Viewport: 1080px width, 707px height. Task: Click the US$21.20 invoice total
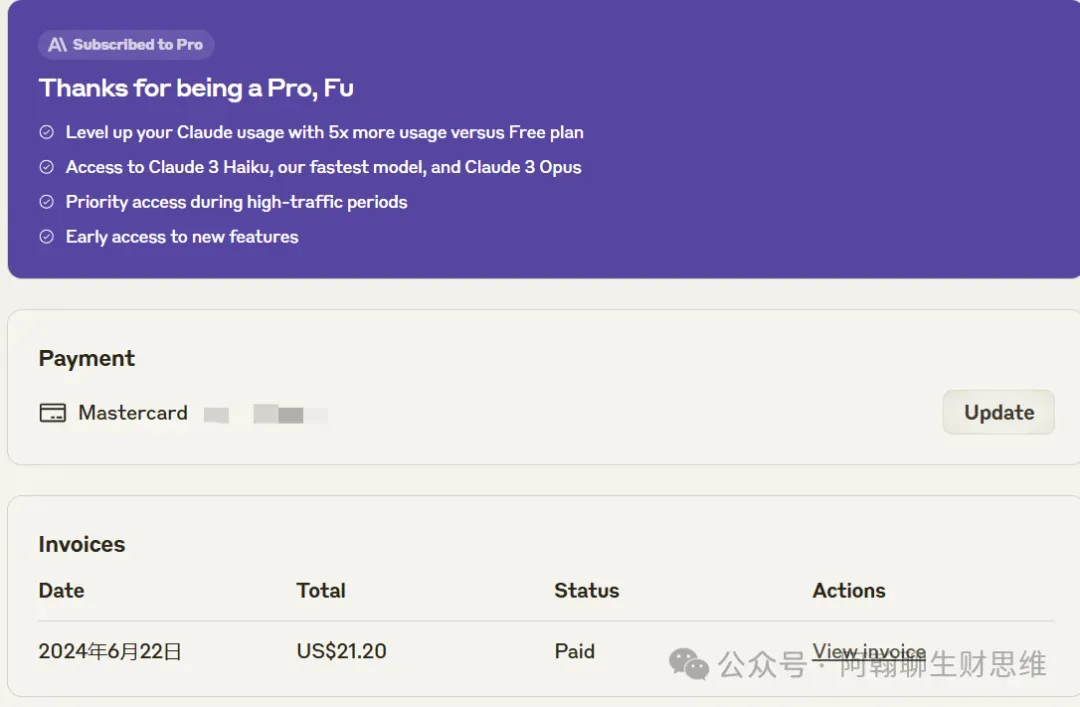click(341, 651)
